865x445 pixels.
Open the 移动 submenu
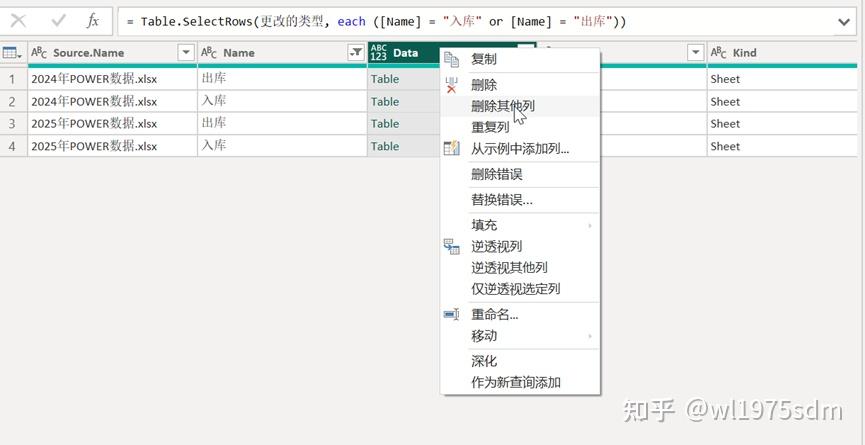(520, 335)
